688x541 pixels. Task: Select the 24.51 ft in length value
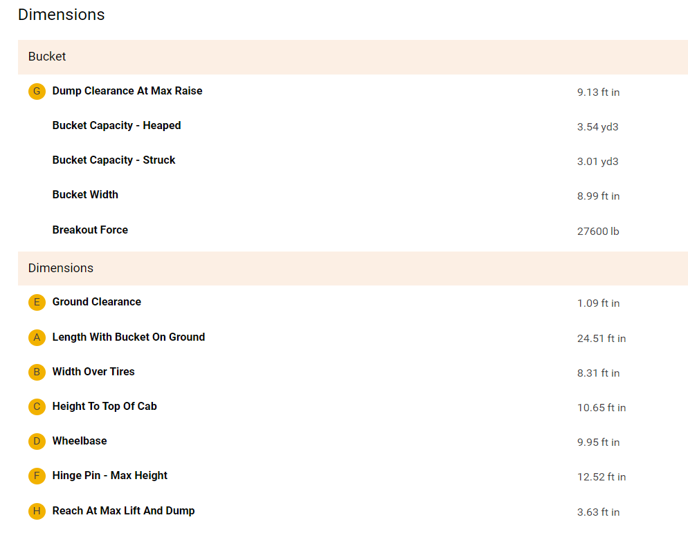pos(601,338)
